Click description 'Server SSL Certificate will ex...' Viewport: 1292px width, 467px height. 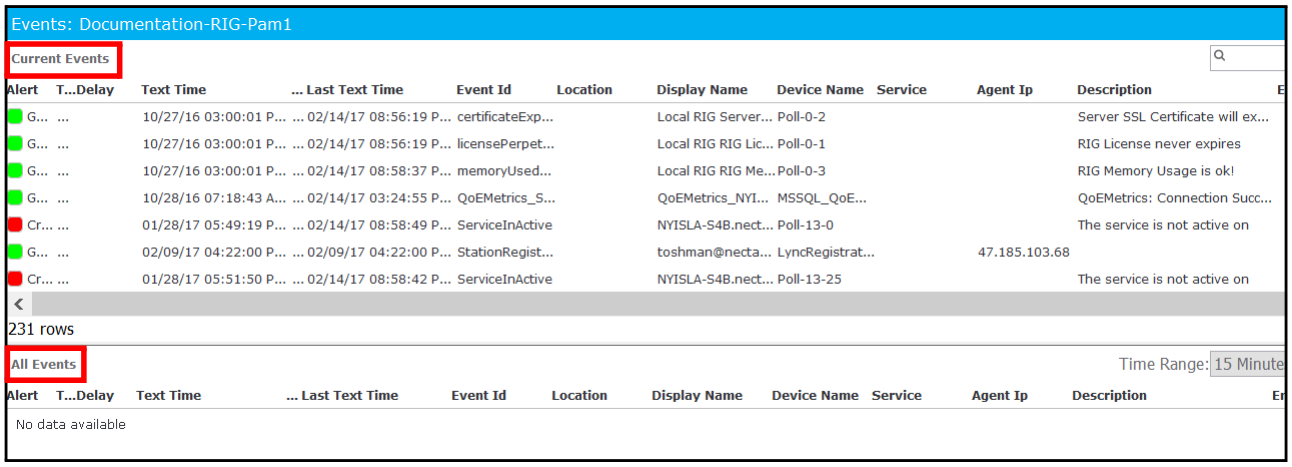coord(1174,117)
